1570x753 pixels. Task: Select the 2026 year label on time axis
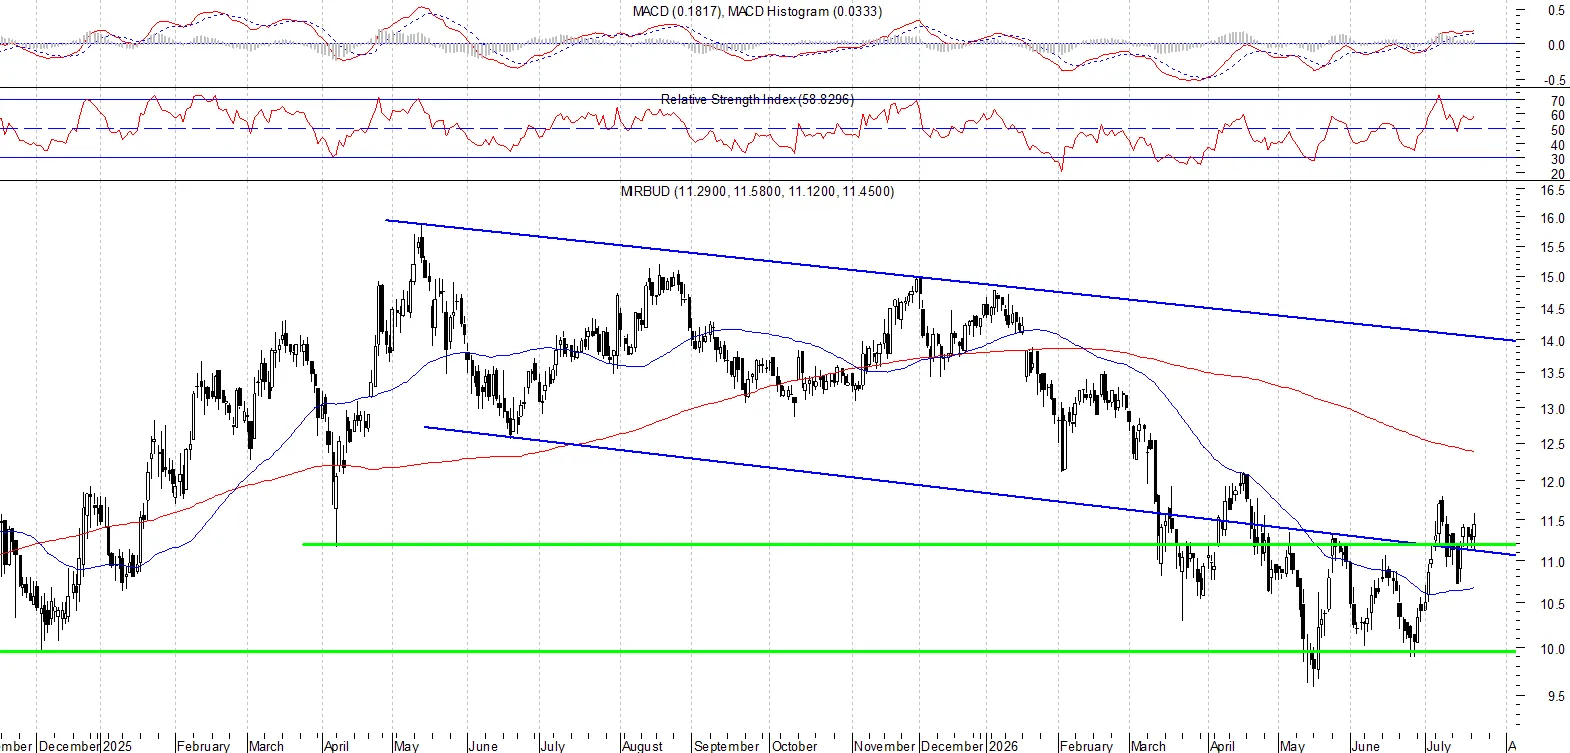click(1002, 746)
